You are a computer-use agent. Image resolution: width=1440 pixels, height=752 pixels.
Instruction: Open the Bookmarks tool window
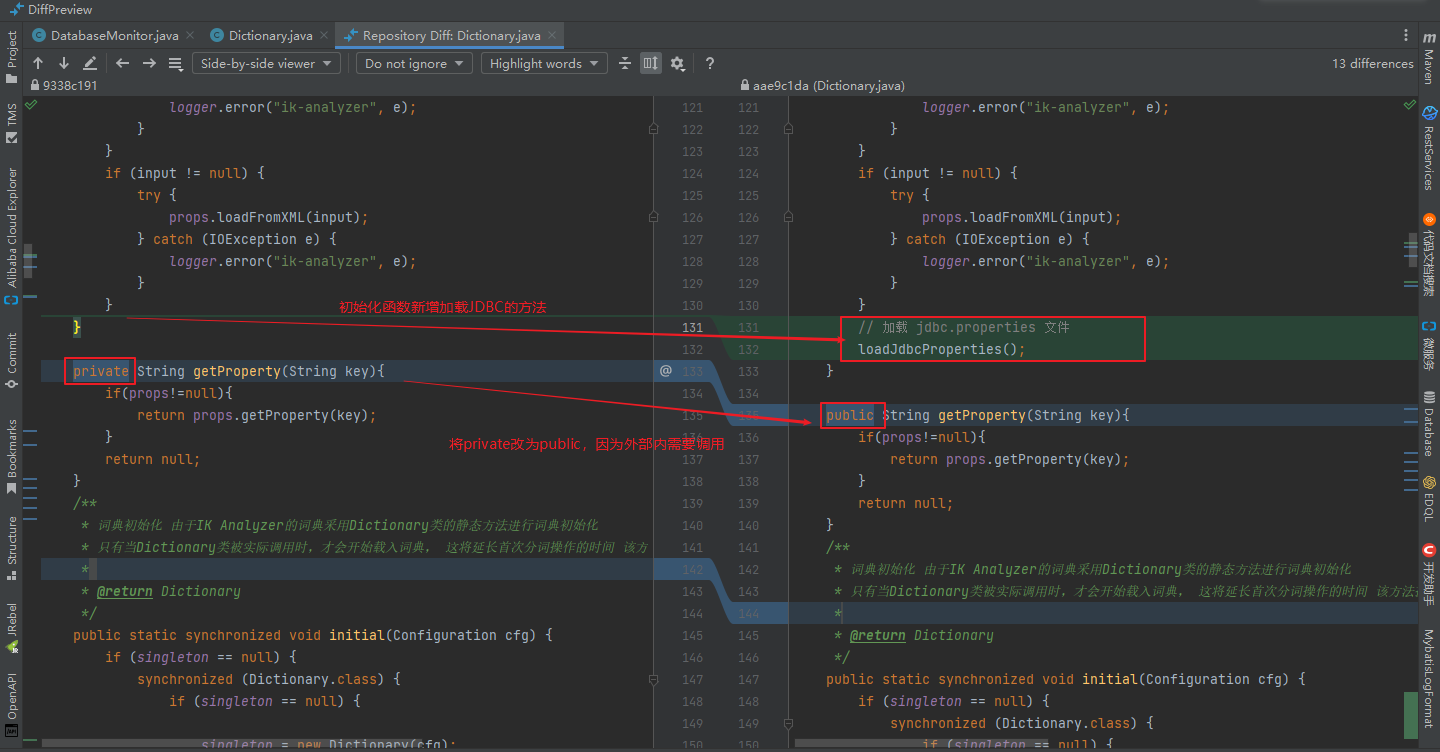[x=12, y=456]
